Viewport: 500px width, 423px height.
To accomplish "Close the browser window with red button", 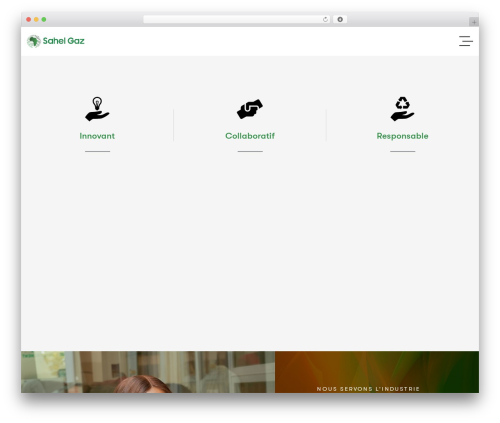I will (29, 19).
